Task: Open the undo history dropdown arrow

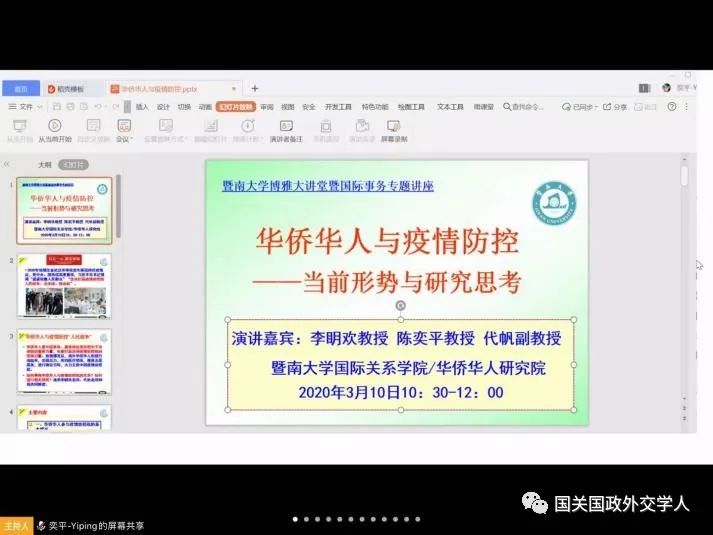Action: coord(106,107)
